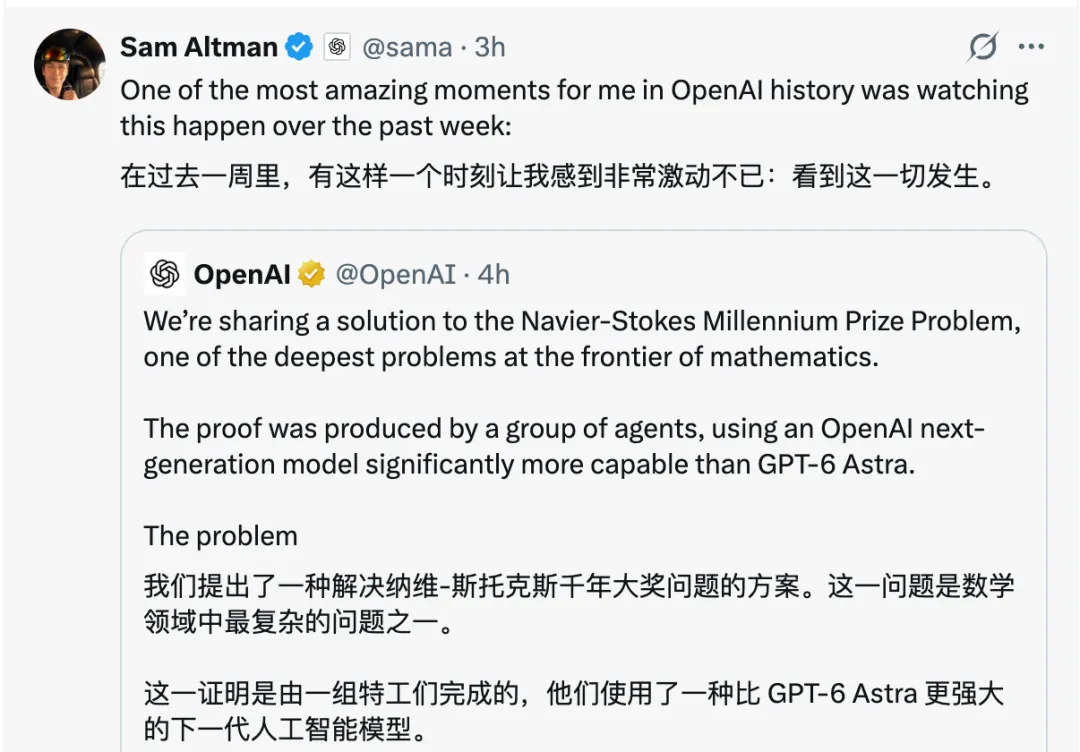1080x752 pixels.
Task: Click the OpenAI logo avatar in the quoted tweet
Action: coord(165,273)
